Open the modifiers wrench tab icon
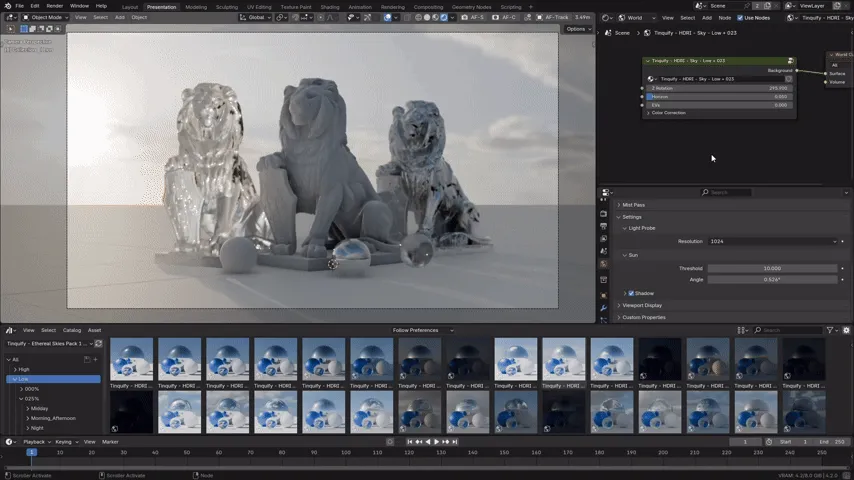The image size is (854, 480). tap(603, 308)
